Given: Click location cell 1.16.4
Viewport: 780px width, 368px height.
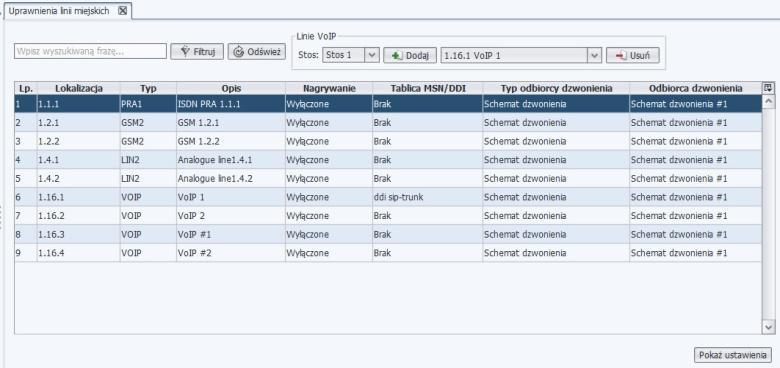Looking at the screenshot, I should [79, 253].
